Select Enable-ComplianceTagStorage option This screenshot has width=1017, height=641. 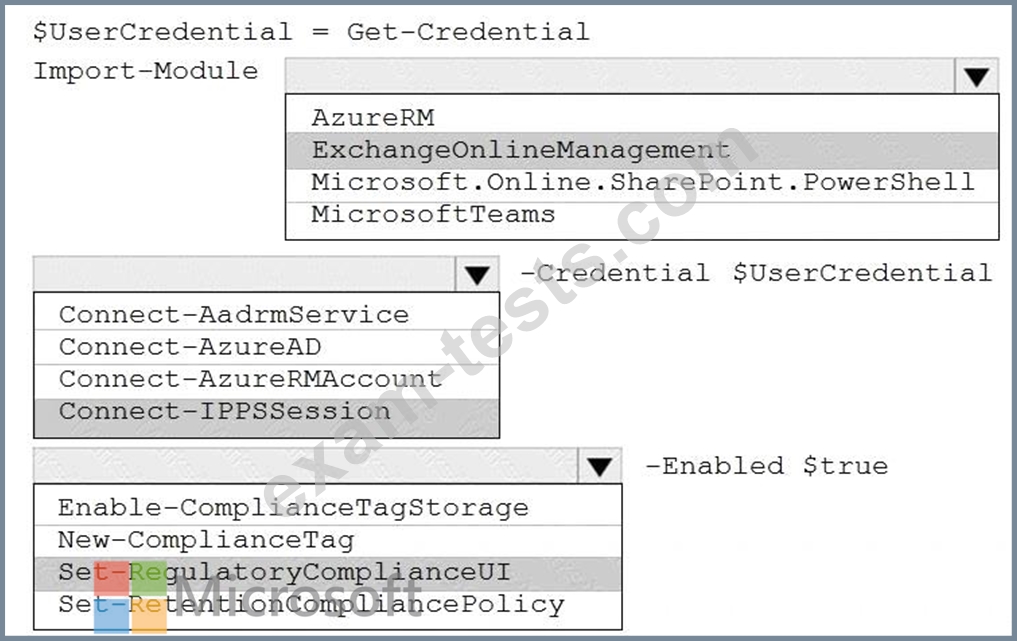point(293,508)
